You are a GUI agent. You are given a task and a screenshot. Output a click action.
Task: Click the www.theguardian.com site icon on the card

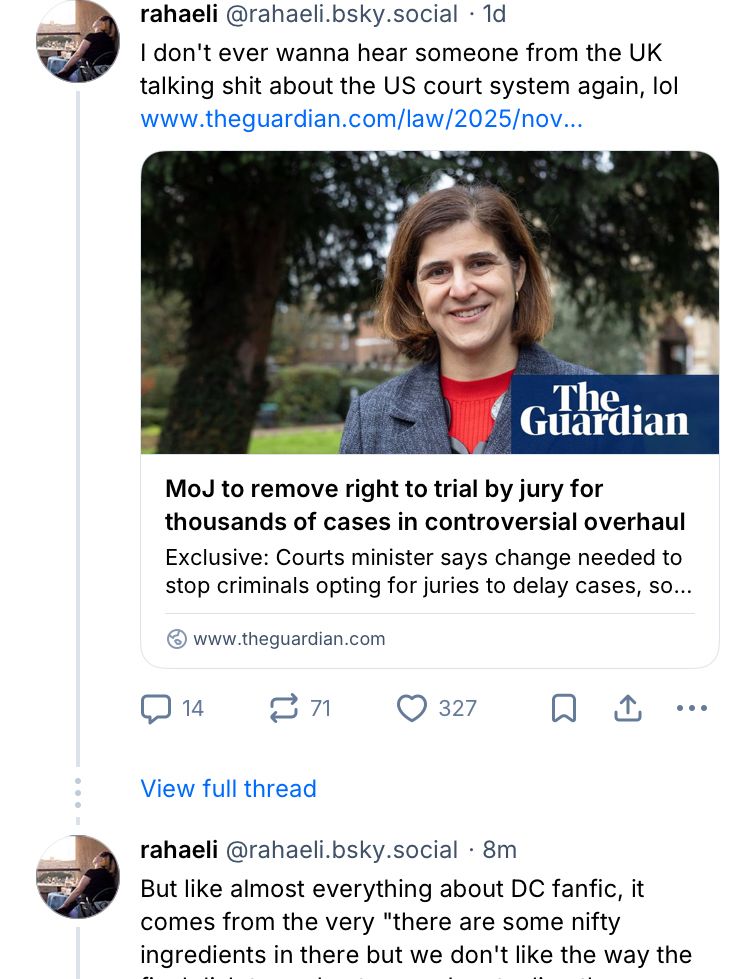tap(175, 639)
